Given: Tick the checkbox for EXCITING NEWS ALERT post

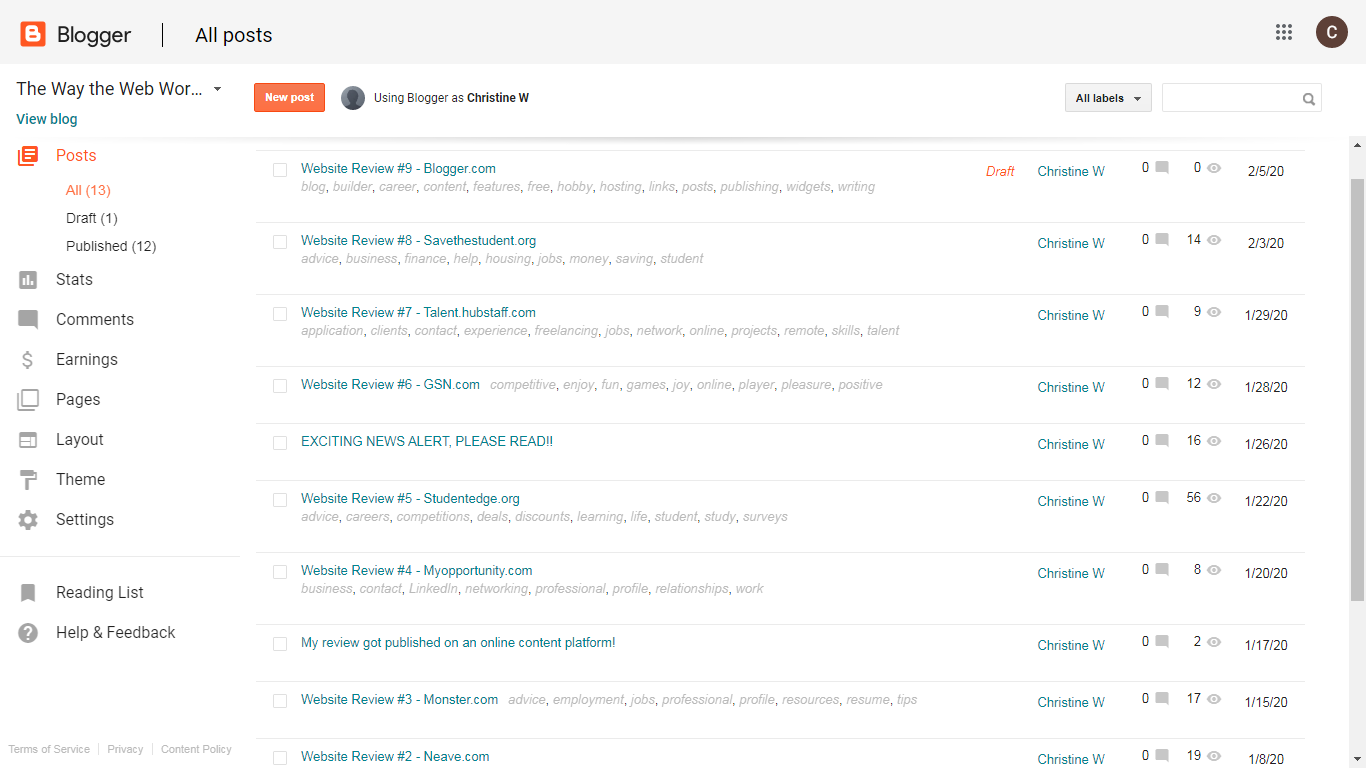Looking at the screenshot, I should [x=280, y=443].
